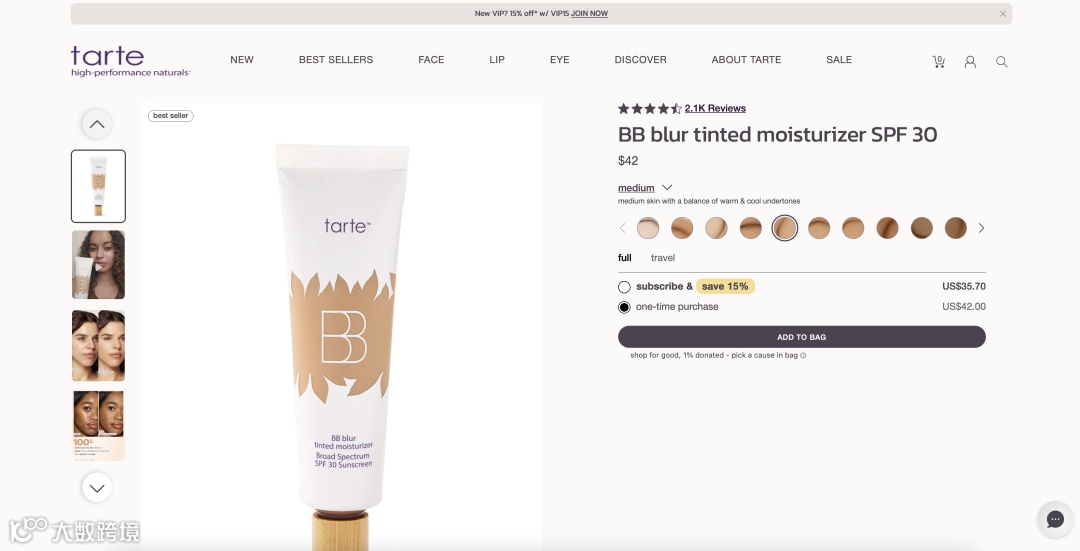Screen dimensions: 1080x551
Task: Dismiss the VIP promo banner
Action: (1003, 14)
